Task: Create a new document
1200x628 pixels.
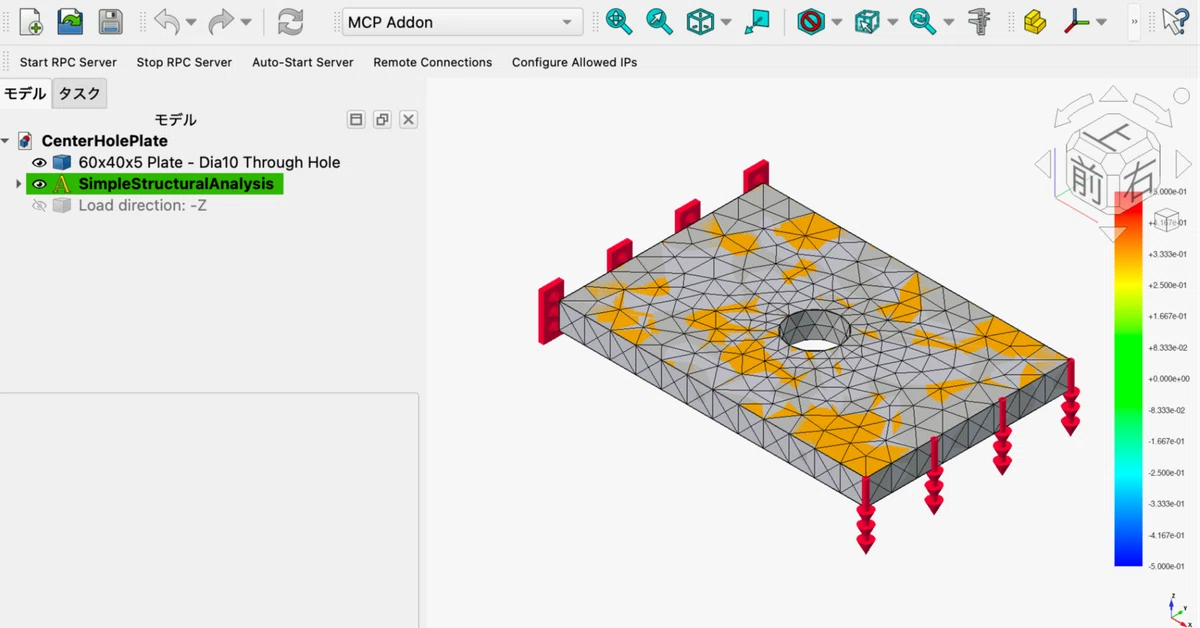Action: tap(31, 21)
